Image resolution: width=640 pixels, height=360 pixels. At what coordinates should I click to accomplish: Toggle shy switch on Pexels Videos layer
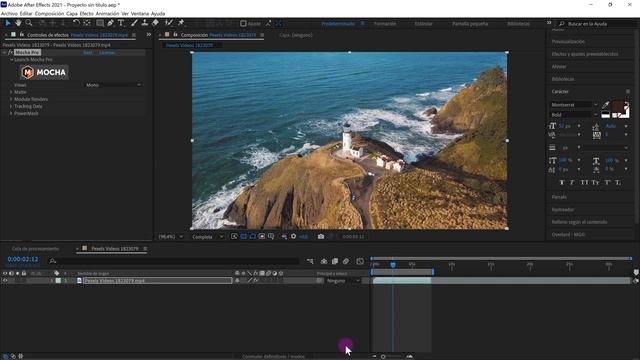(237, 281)
